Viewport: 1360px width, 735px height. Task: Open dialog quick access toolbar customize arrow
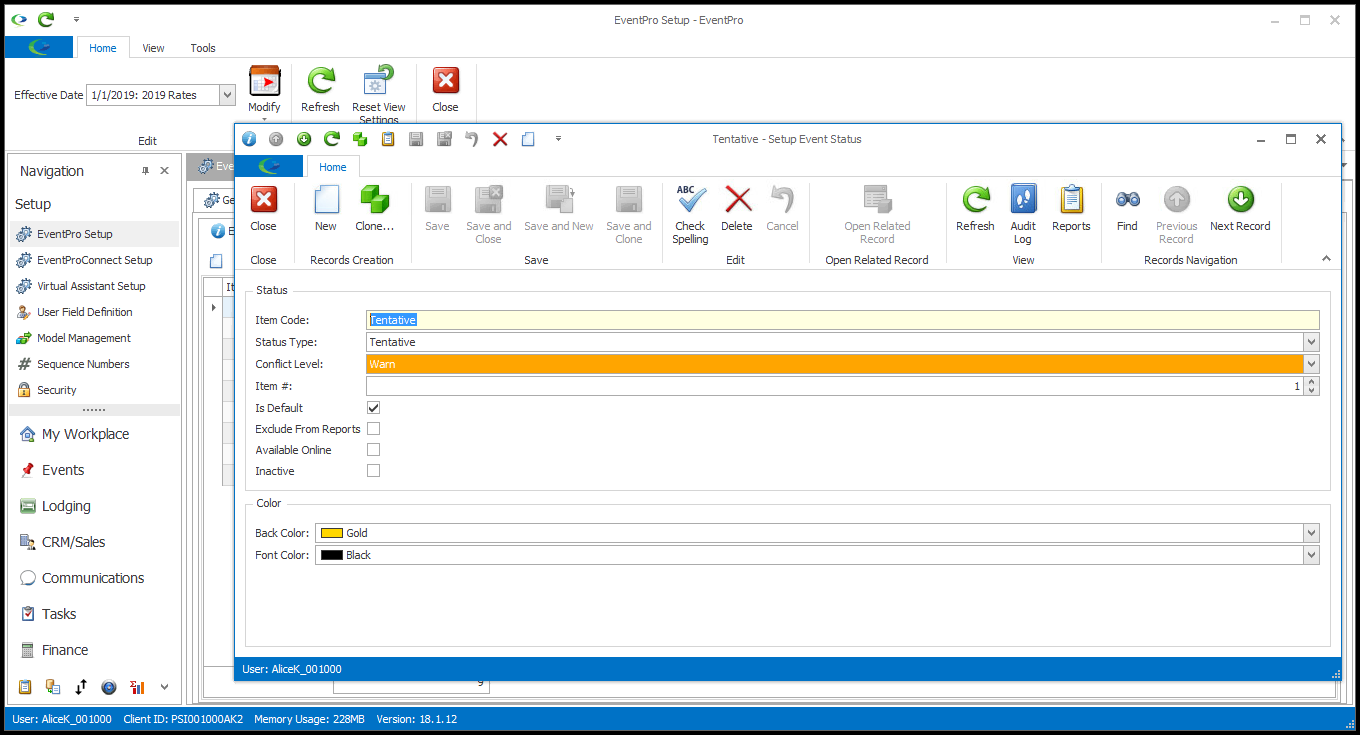558,139
